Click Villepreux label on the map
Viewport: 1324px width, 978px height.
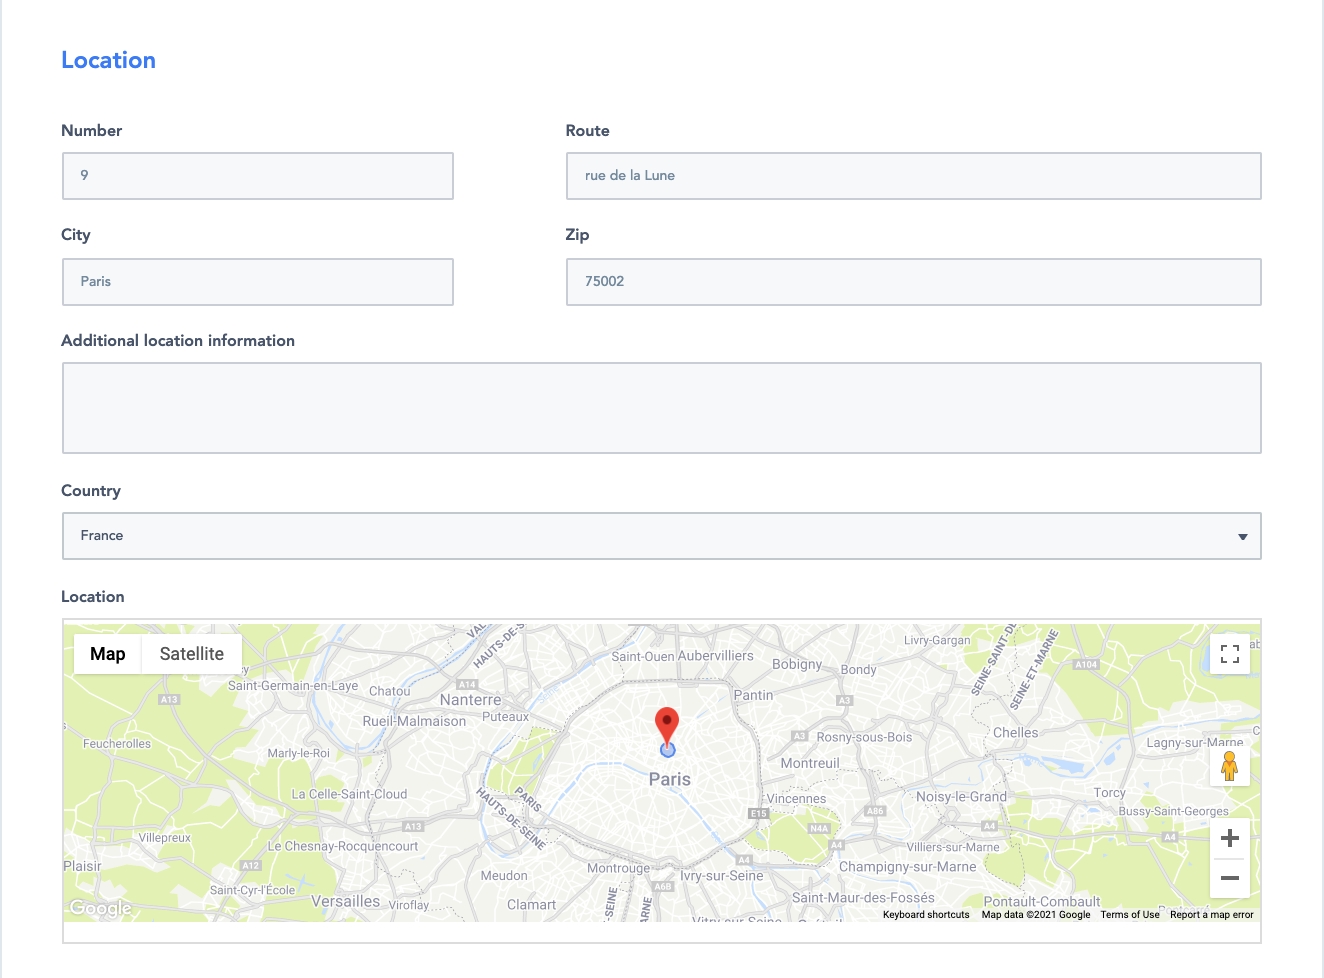[x=164, y=838]
